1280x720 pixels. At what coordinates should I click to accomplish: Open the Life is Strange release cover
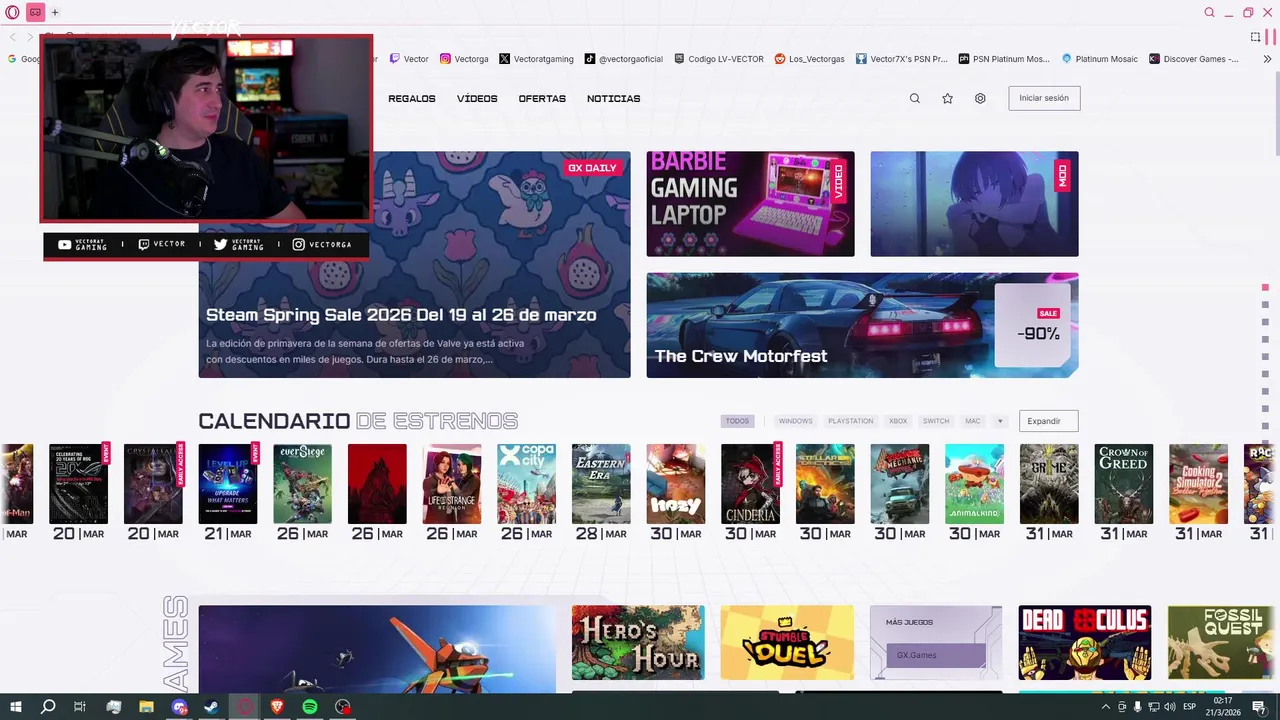451,484
